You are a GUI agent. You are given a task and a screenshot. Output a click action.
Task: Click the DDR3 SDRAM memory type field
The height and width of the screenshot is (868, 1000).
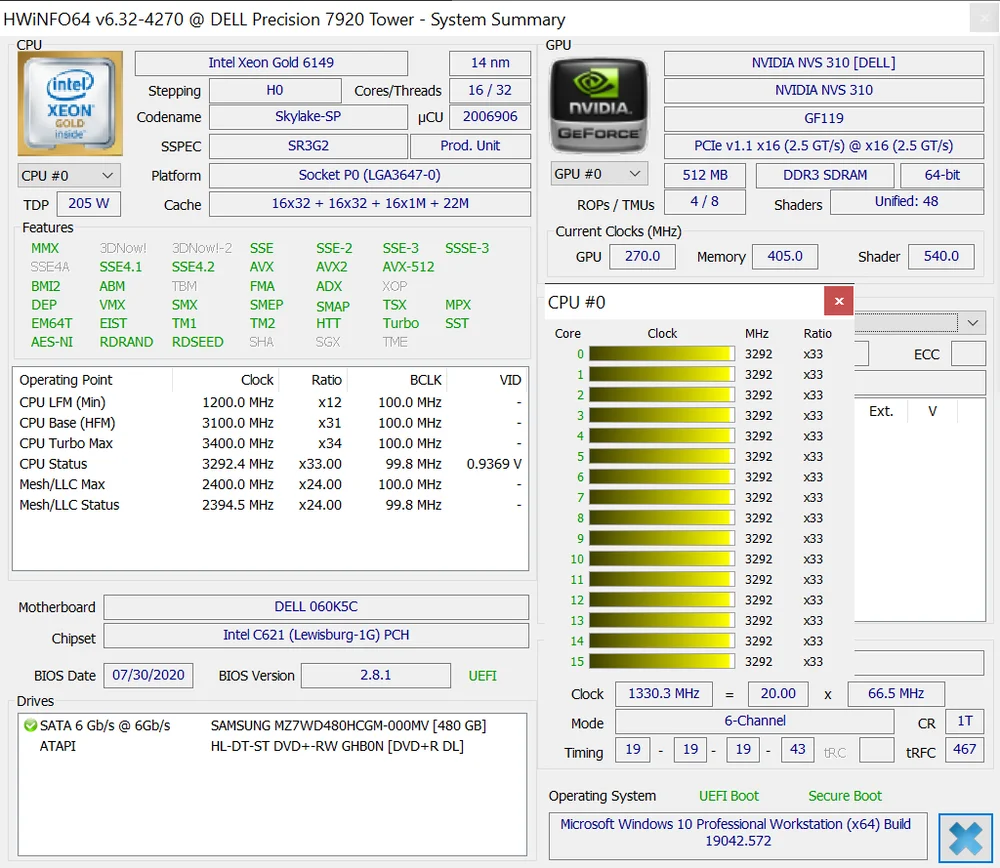[825, 175]
